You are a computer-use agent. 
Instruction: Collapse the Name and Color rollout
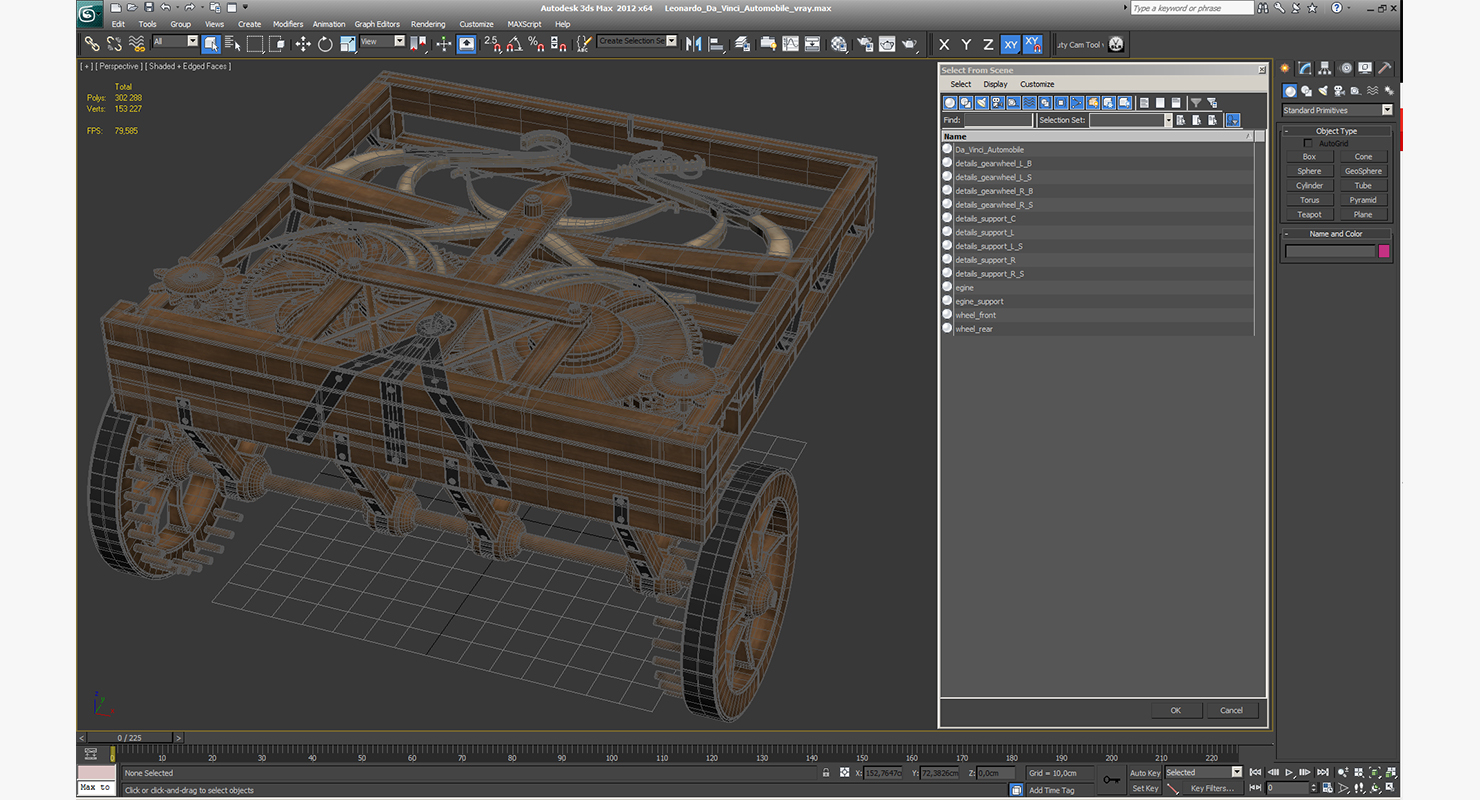pyautogui.click(x=1336, y=234)
